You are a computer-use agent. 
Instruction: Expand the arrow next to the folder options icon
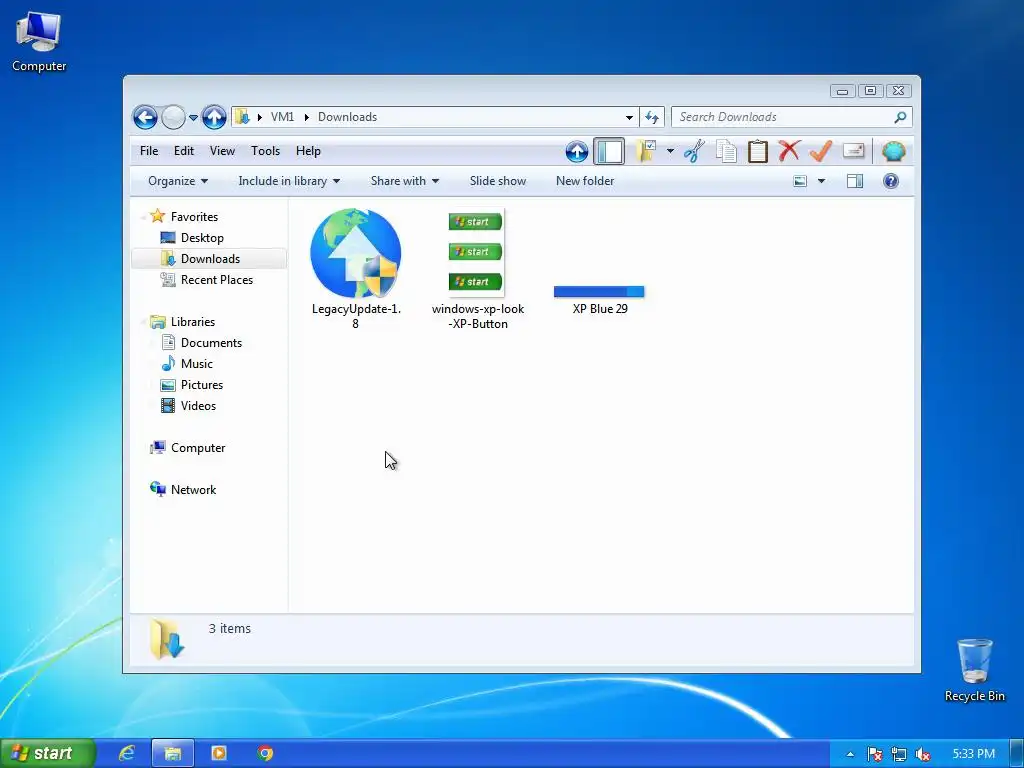[x=670, y=152]
